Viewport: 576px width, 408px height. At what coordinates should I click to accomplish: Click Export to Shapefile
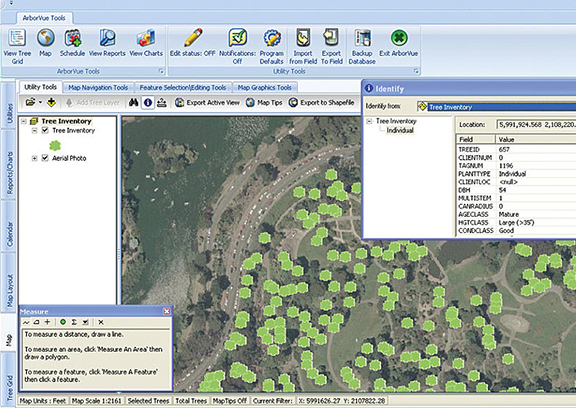pos(321,102)
